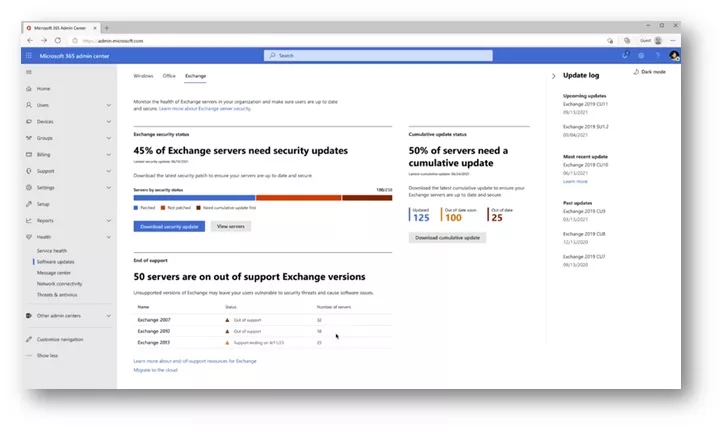Screen dimensions: 723x431
Task: Open Learn more about end-of-support resources link
Action: click(x=195, y=361)
